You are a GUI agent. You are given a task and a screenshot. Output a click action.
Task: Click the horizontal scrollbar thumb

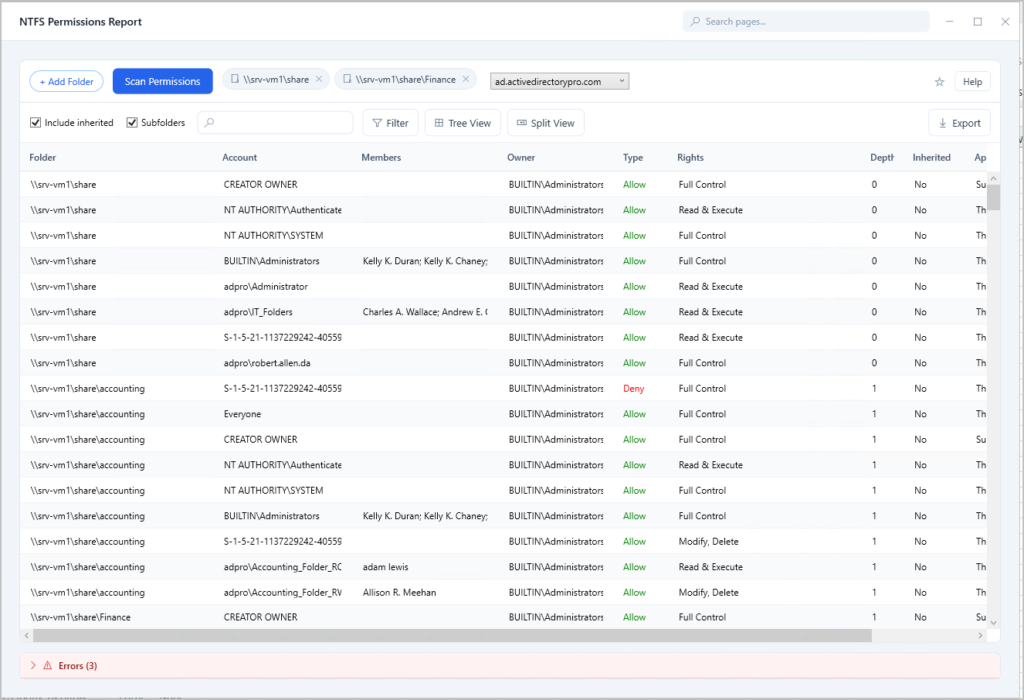tap(452, 635)
